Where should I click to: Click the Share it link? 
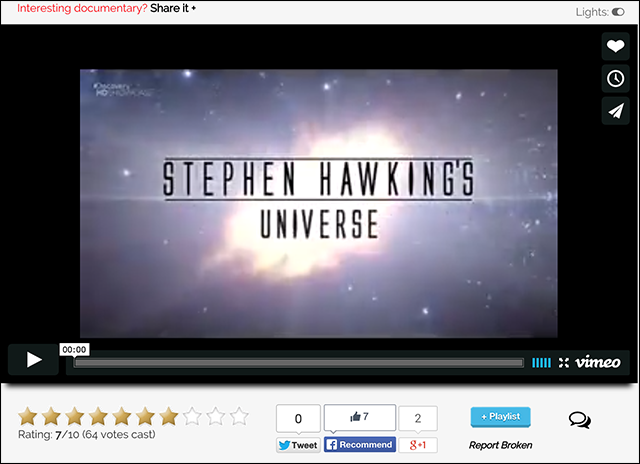point(173,8)
